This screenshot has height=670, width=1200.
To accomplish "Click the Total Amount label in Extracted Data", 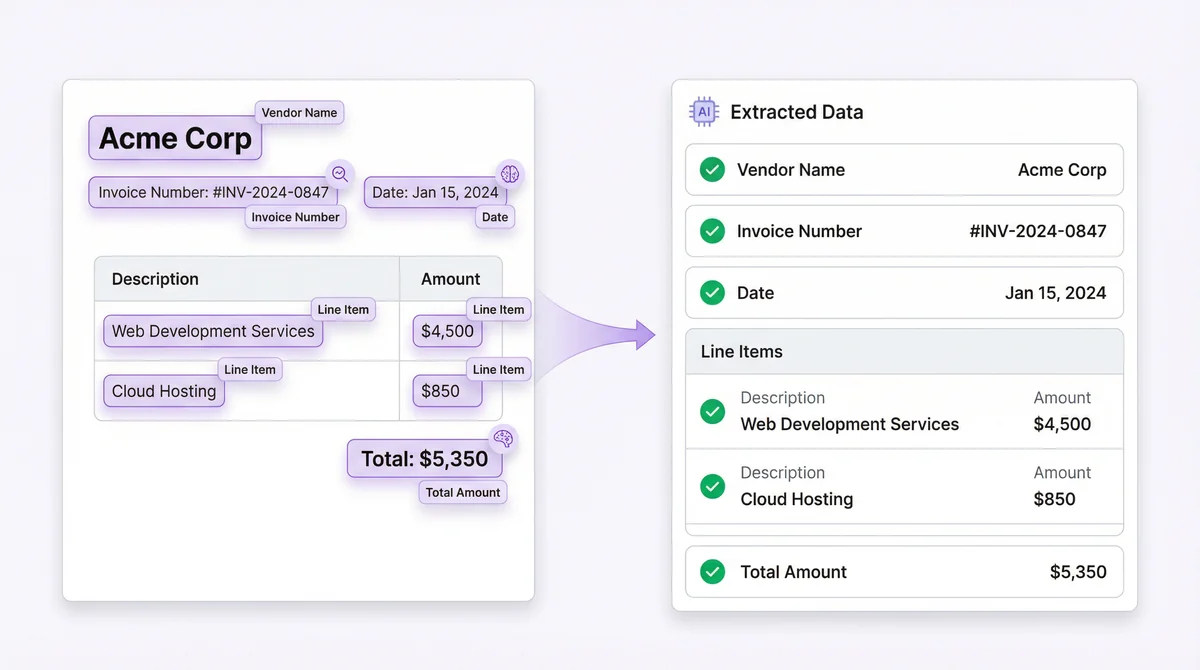I will coord(794,572).
